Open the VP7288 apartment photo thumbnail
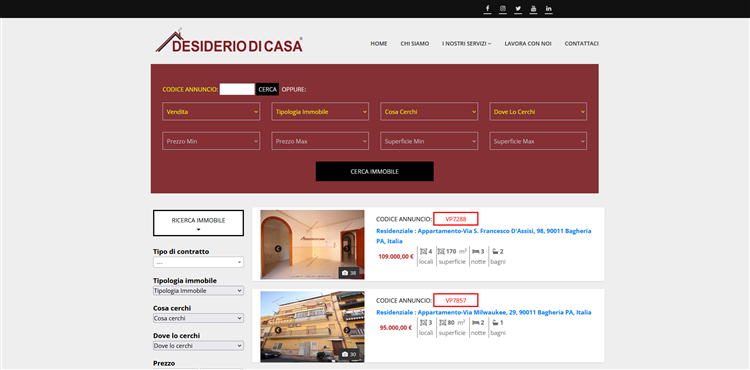The image size is (750, 370). (x=312, y=245)
